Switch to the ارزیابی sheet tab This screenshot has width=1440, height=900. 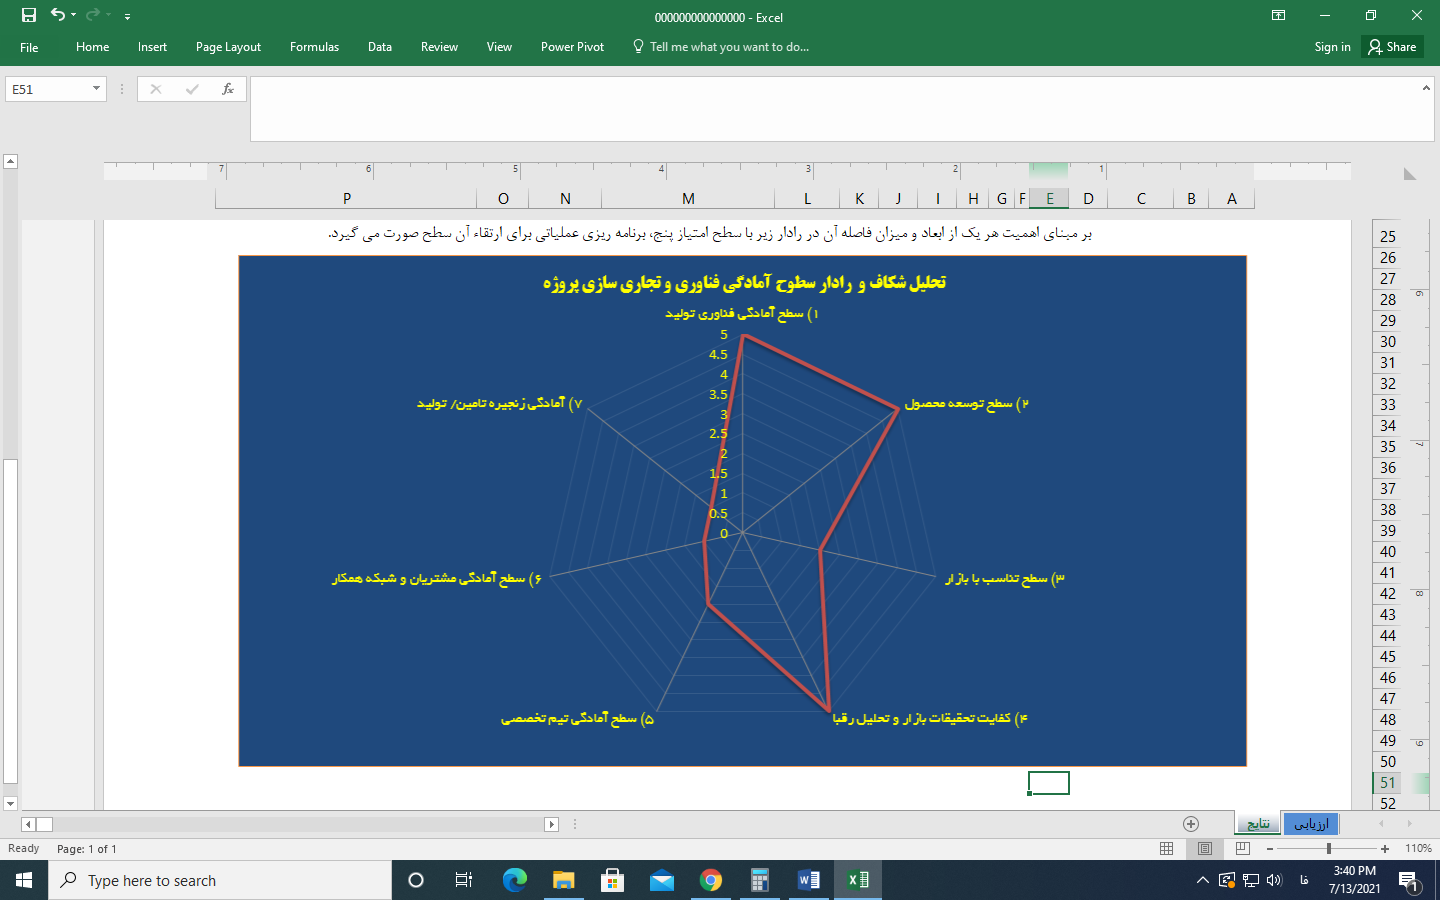click(1310, 824)
